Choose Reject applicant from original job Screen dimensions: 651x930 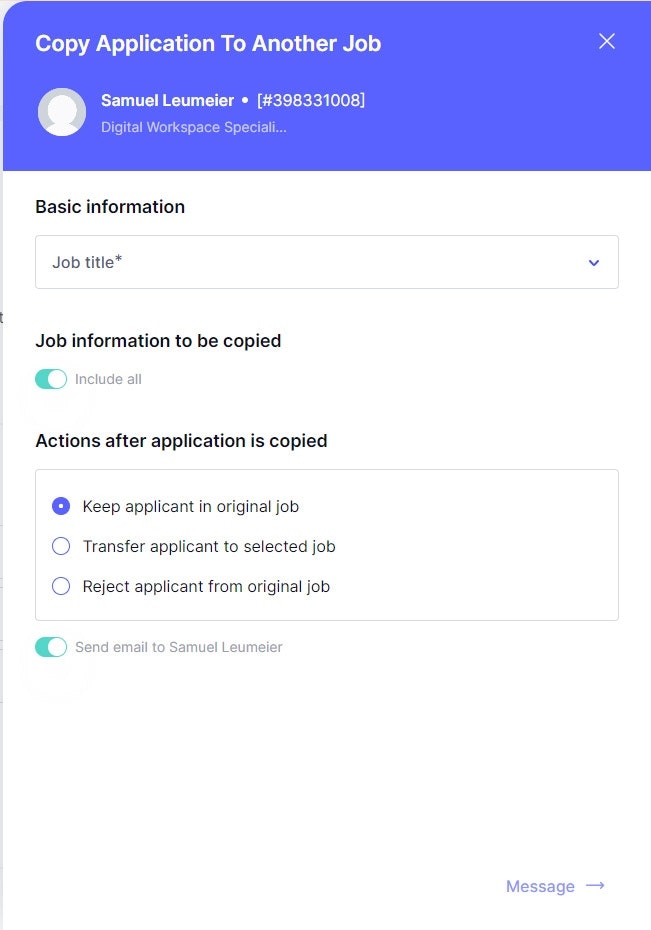(61, 586)
